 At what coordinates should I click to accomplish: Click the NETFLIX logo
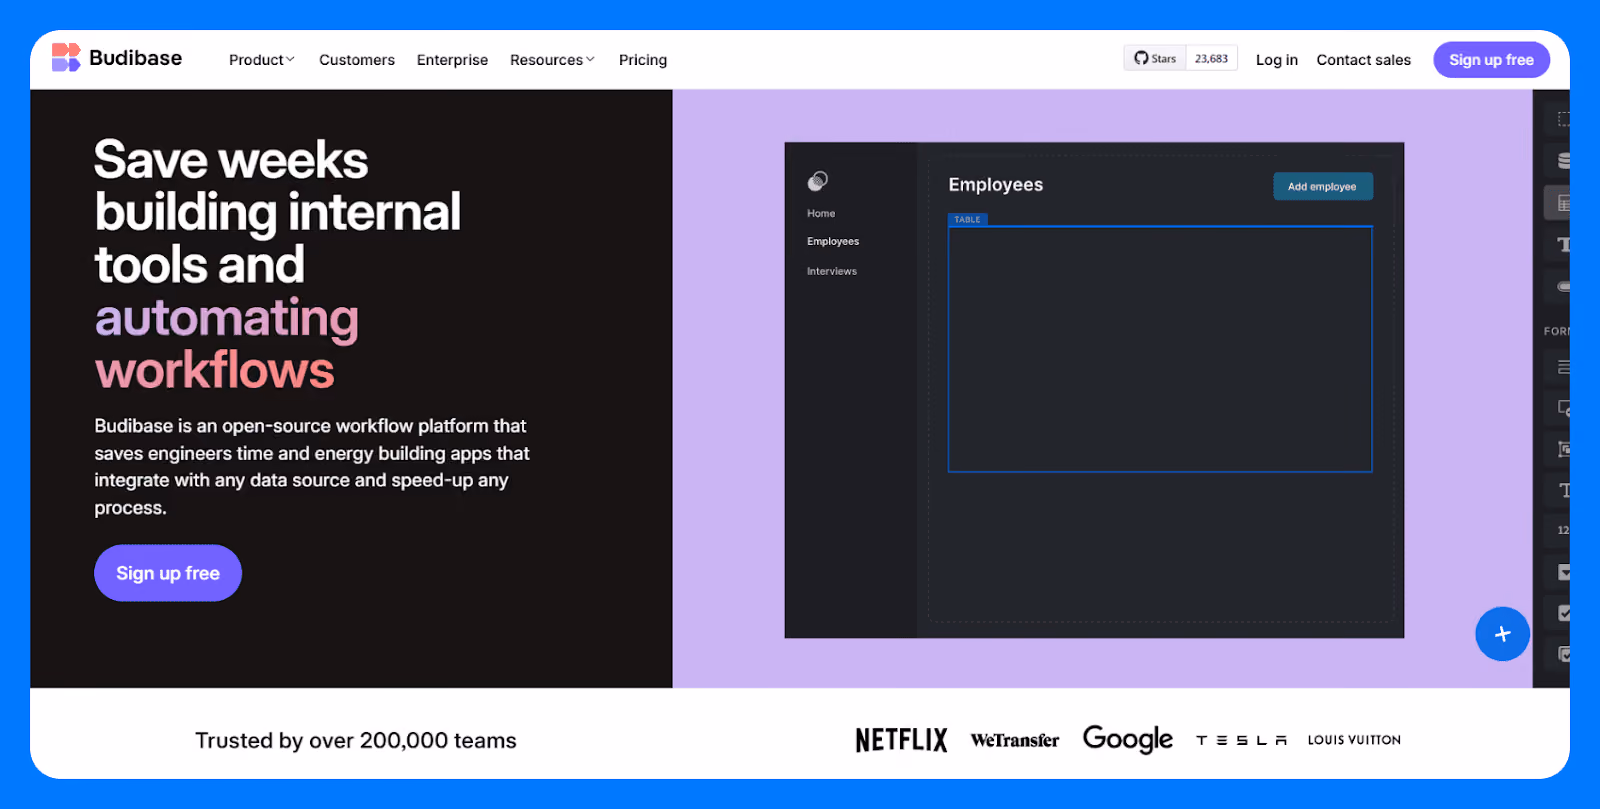point(901,740)
